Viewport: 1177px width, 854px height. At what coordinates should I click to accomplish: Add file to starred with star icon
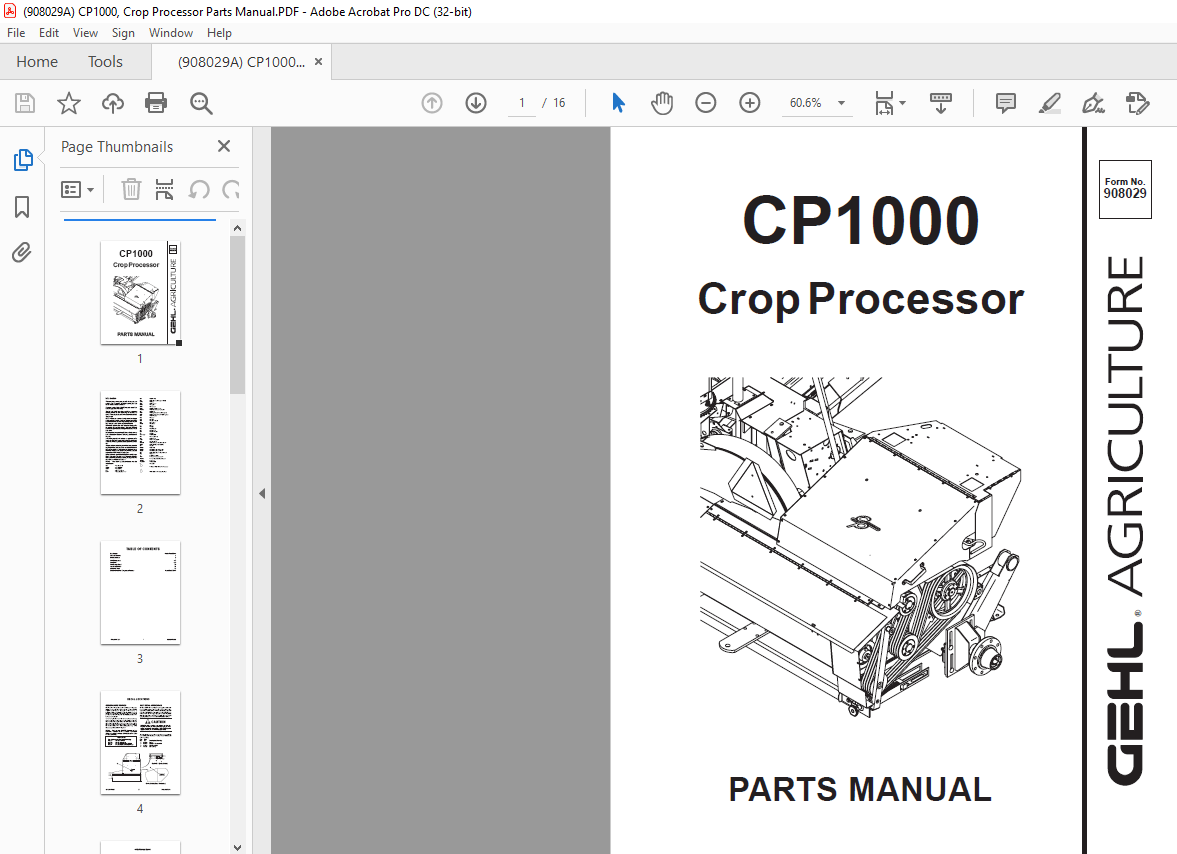click(69, 103)
